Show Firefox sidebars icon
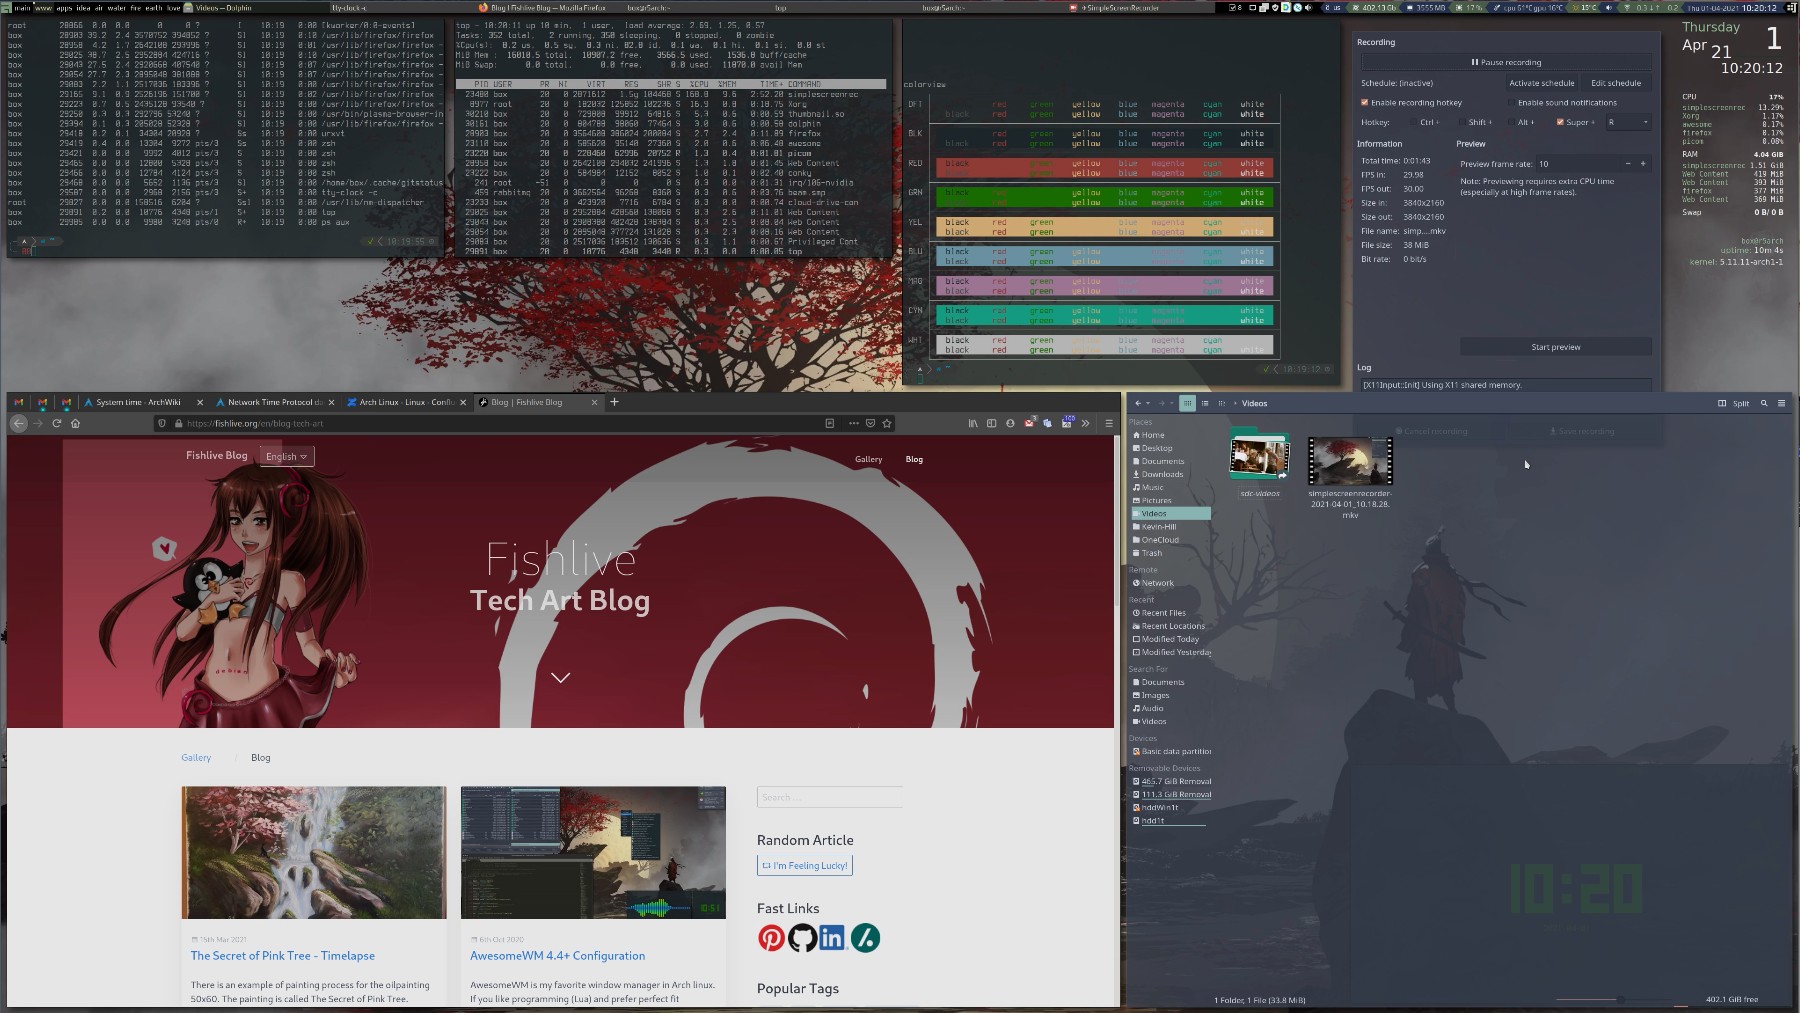This screenshot has width=1800, height=1013. (x=992, y=423)
